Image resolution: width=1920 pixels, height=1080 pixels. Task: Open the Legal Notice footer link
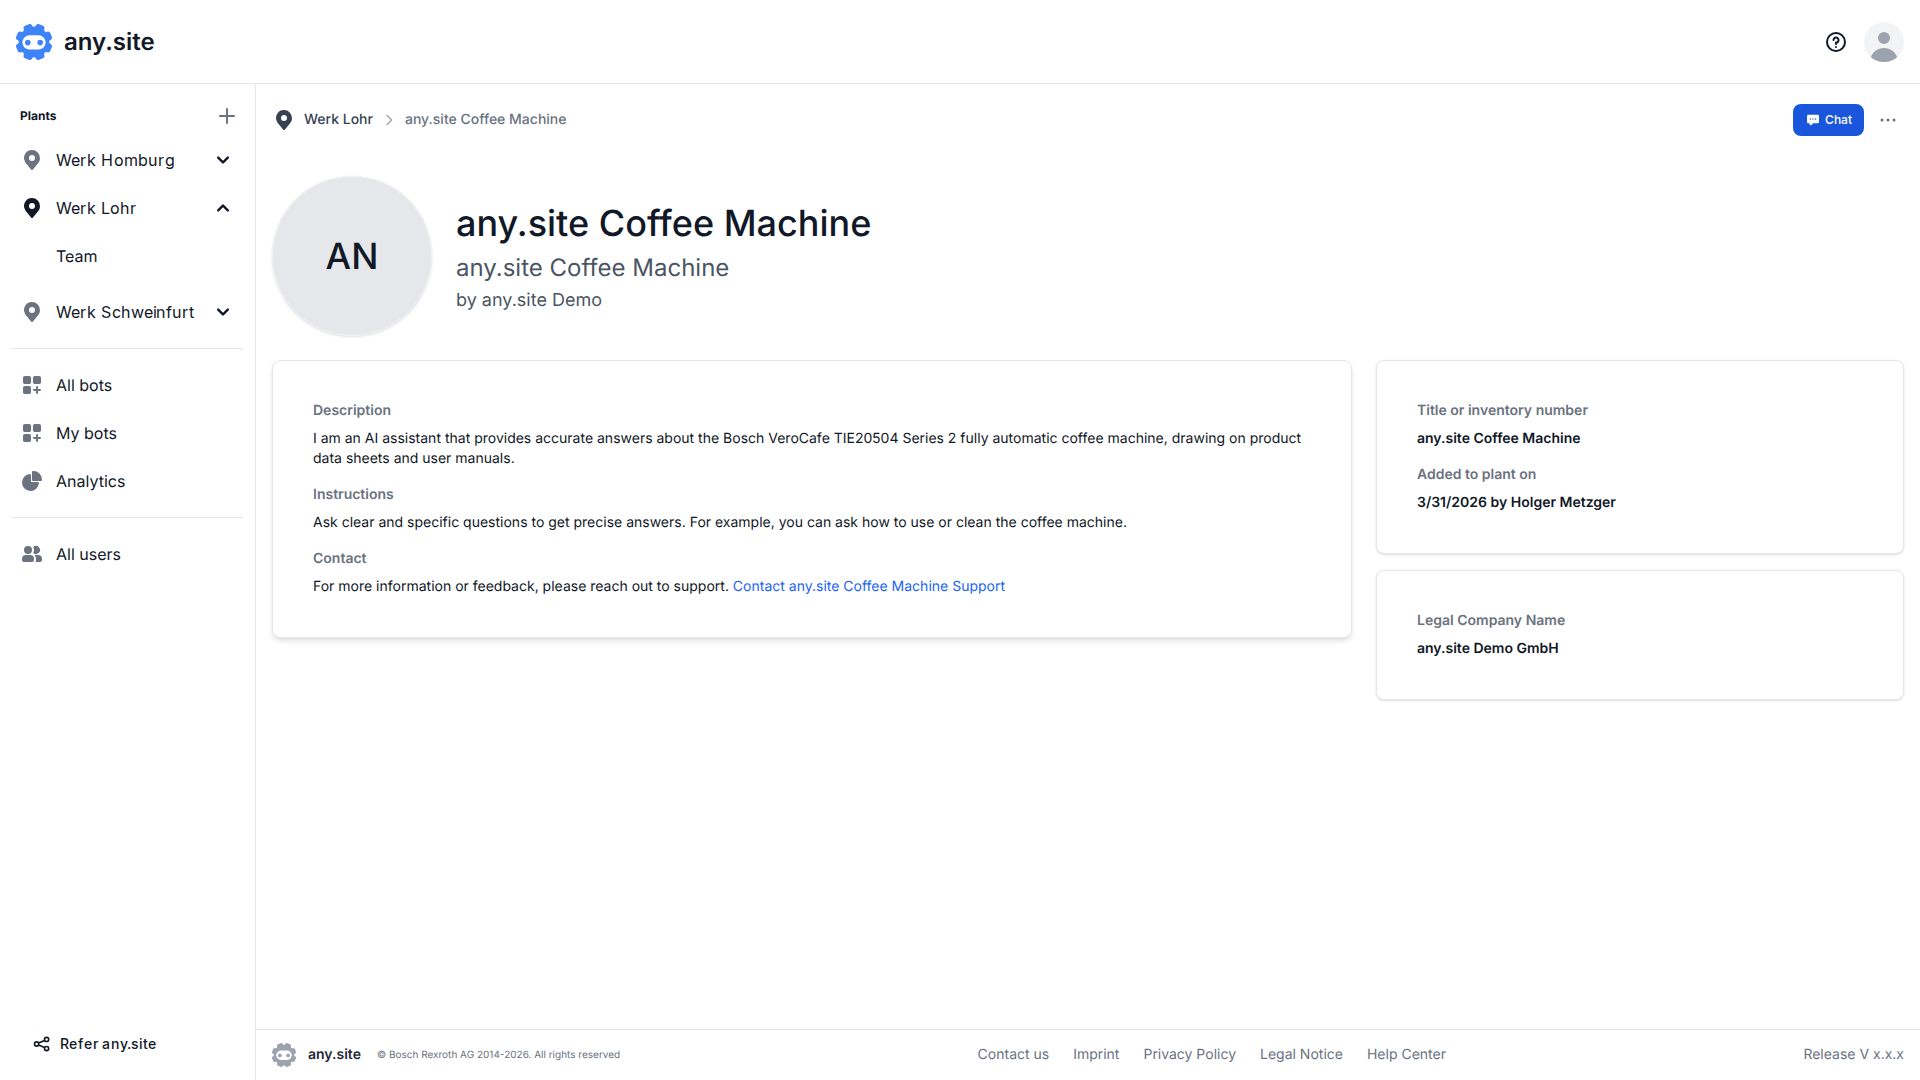1301,1054
